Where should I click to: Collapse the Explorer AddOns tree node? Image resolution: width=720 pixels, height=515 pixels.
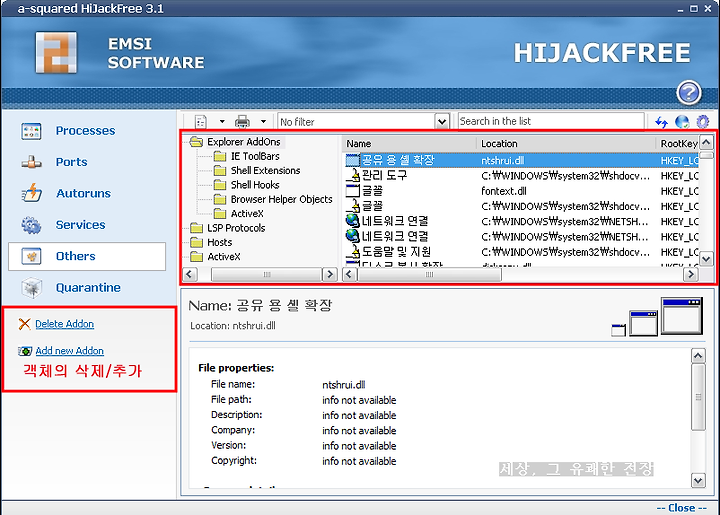[x=196, y=142]
